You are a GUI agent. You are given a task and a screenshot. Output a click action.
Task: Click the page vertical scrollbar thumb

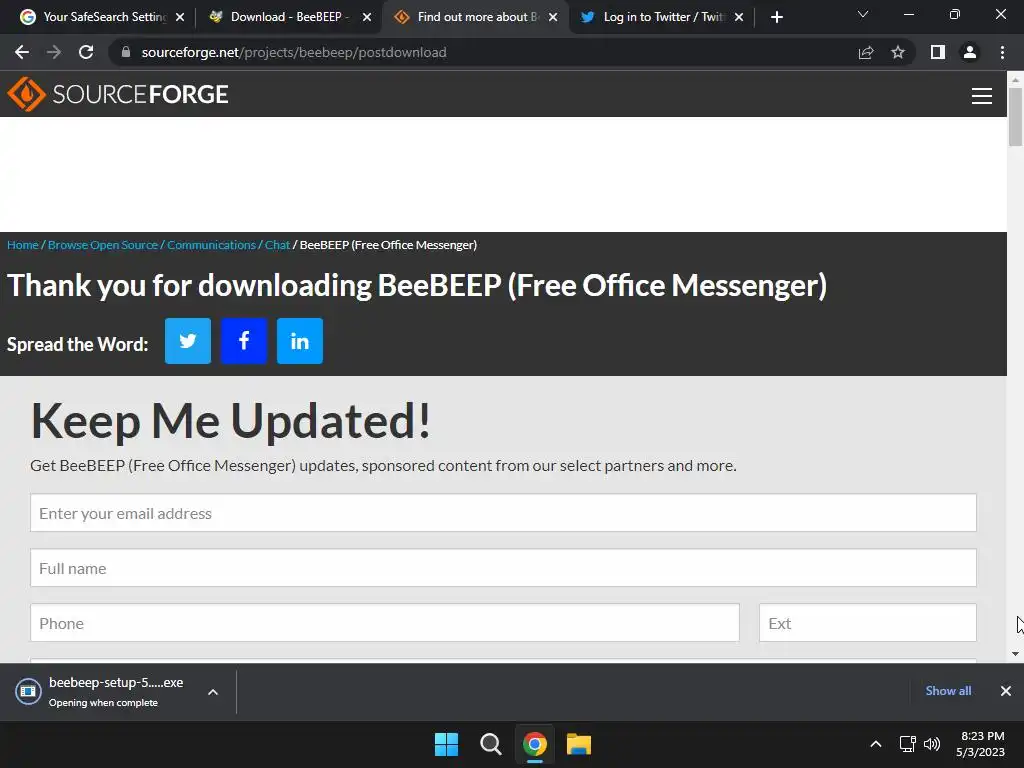coord(1015,116)
